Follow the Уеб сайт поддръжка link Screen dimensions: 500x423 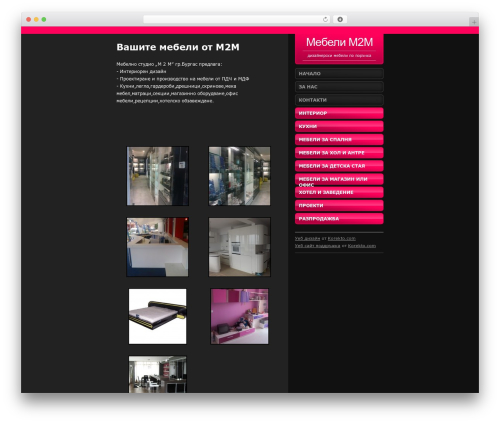(x=317, y=246)
